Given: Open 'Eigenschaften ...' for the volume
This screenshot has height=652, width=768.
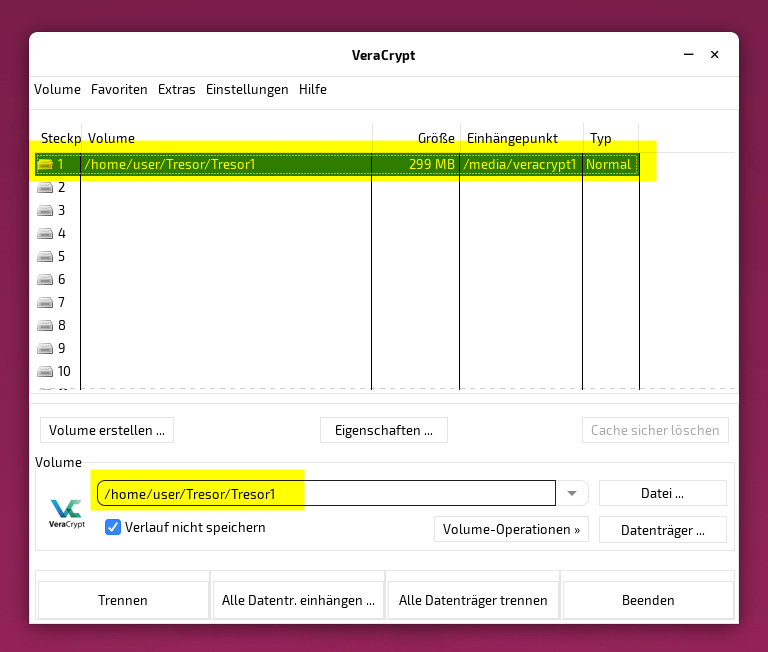Looking at the screenshot, I should point(384,430).
